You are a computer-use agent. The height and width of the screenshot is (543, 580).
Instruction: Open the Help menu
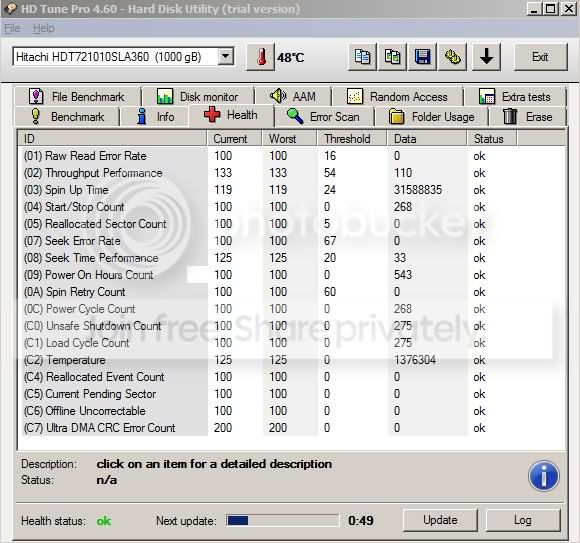pyautogui.click(x=43, y=28)
